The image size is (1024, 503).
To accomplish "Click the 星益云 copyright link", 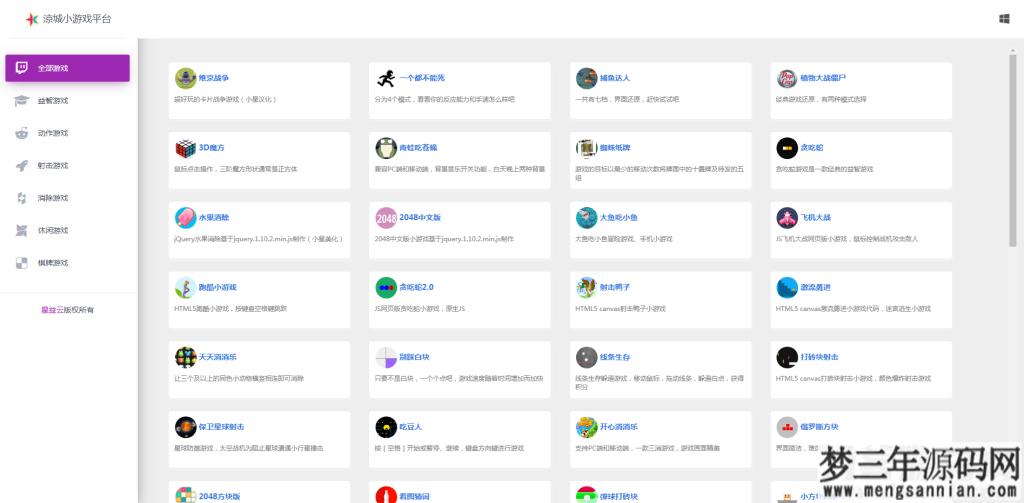I will click(52, 310).
